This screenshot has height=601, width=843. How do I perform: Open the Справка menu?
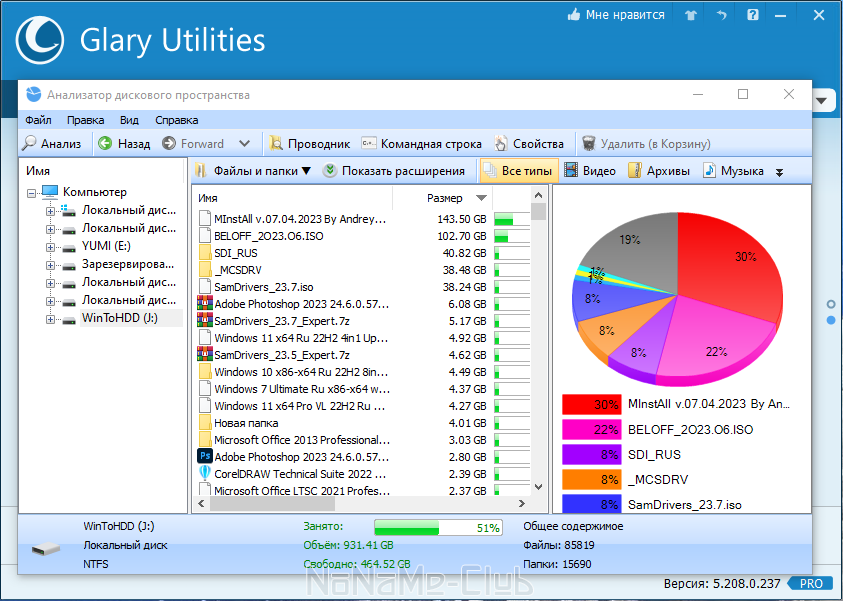coord(176,120)
